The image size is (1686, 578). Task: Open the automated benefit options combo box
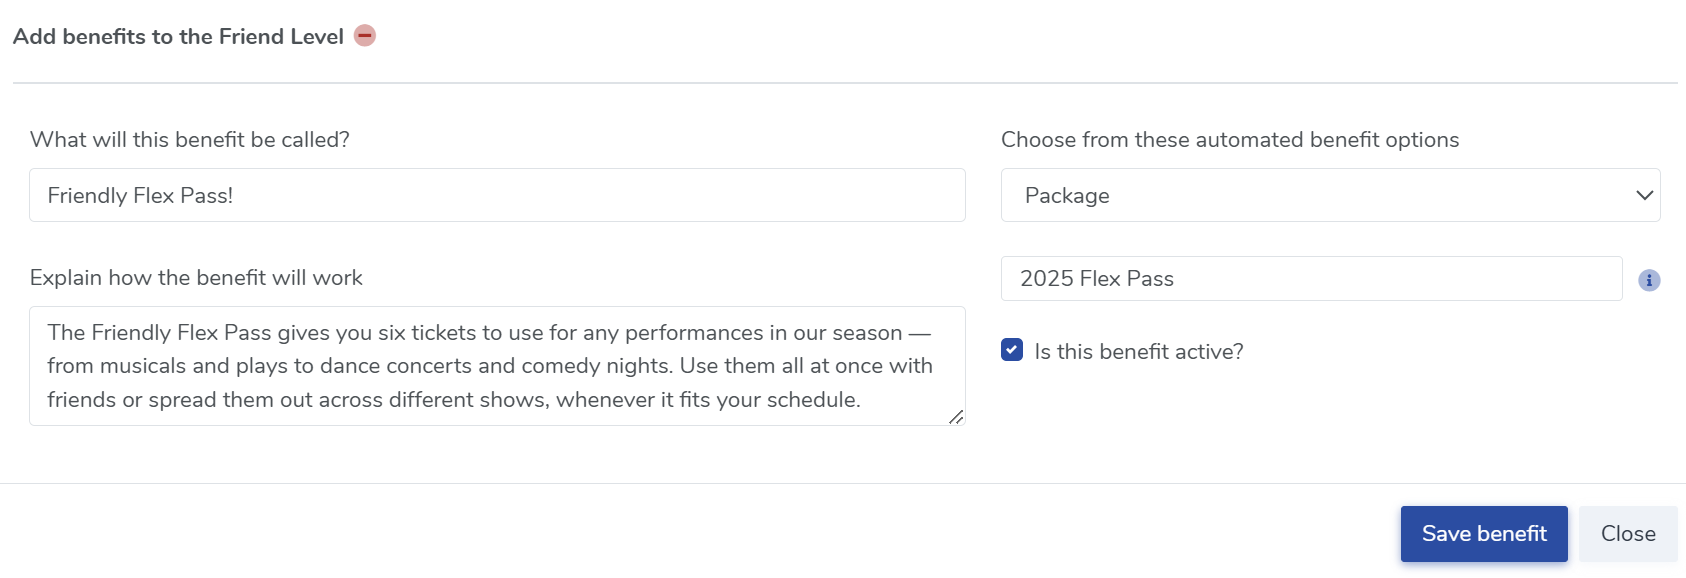(1330, 195)
